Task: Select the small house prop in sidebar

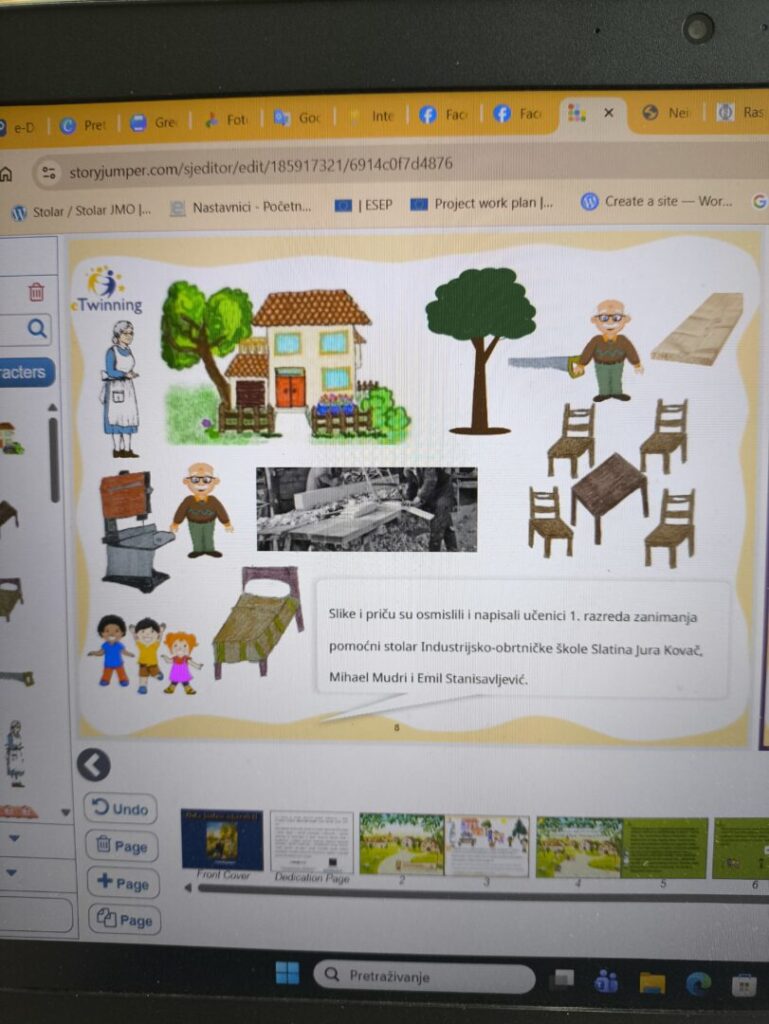Action: (10, 438)
